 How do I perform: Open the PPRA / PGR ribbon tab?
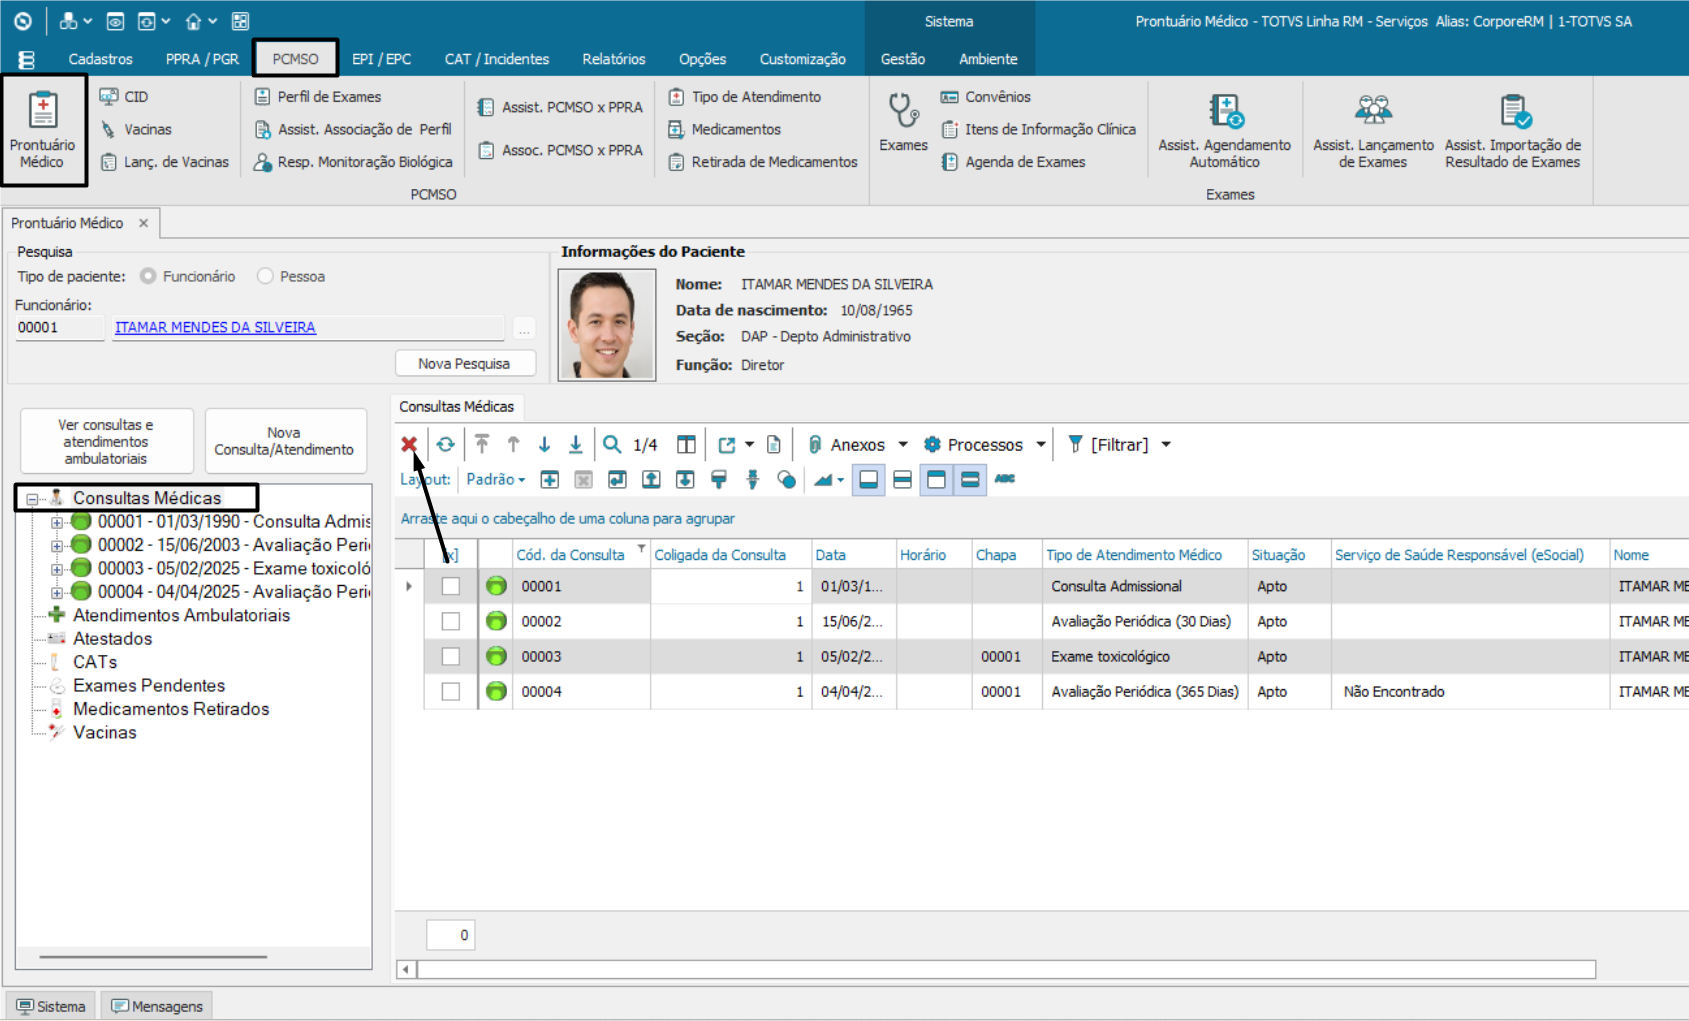tap(202, 59)
